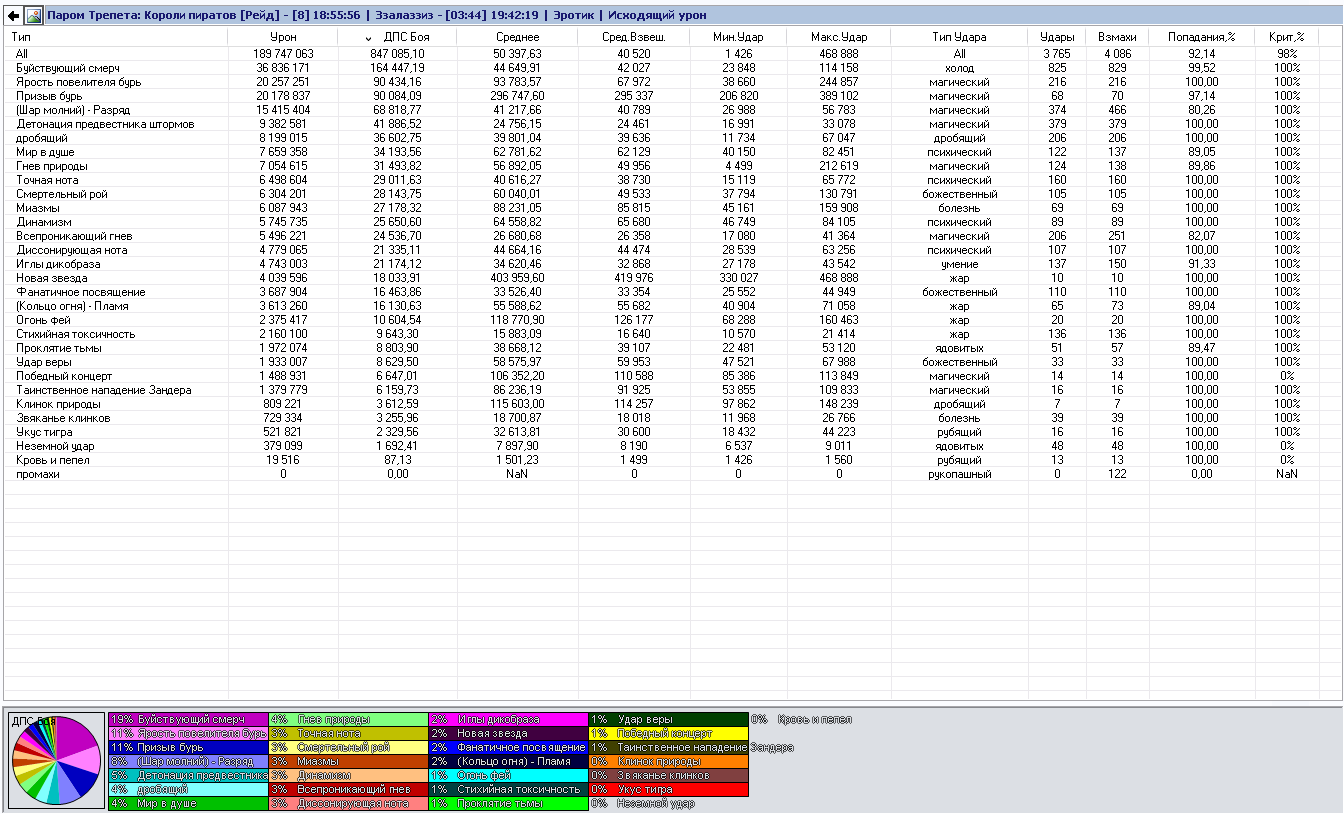This screenshot has height=814, width=1344.
Task: Select the Укус тигра table row
Action: click(672, 432)
